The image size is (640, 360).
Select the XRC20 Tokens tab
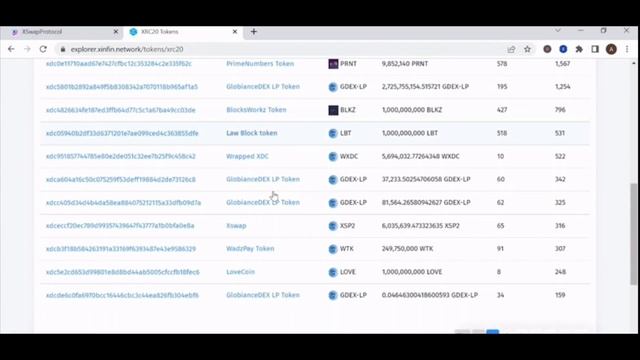(184, 32)
